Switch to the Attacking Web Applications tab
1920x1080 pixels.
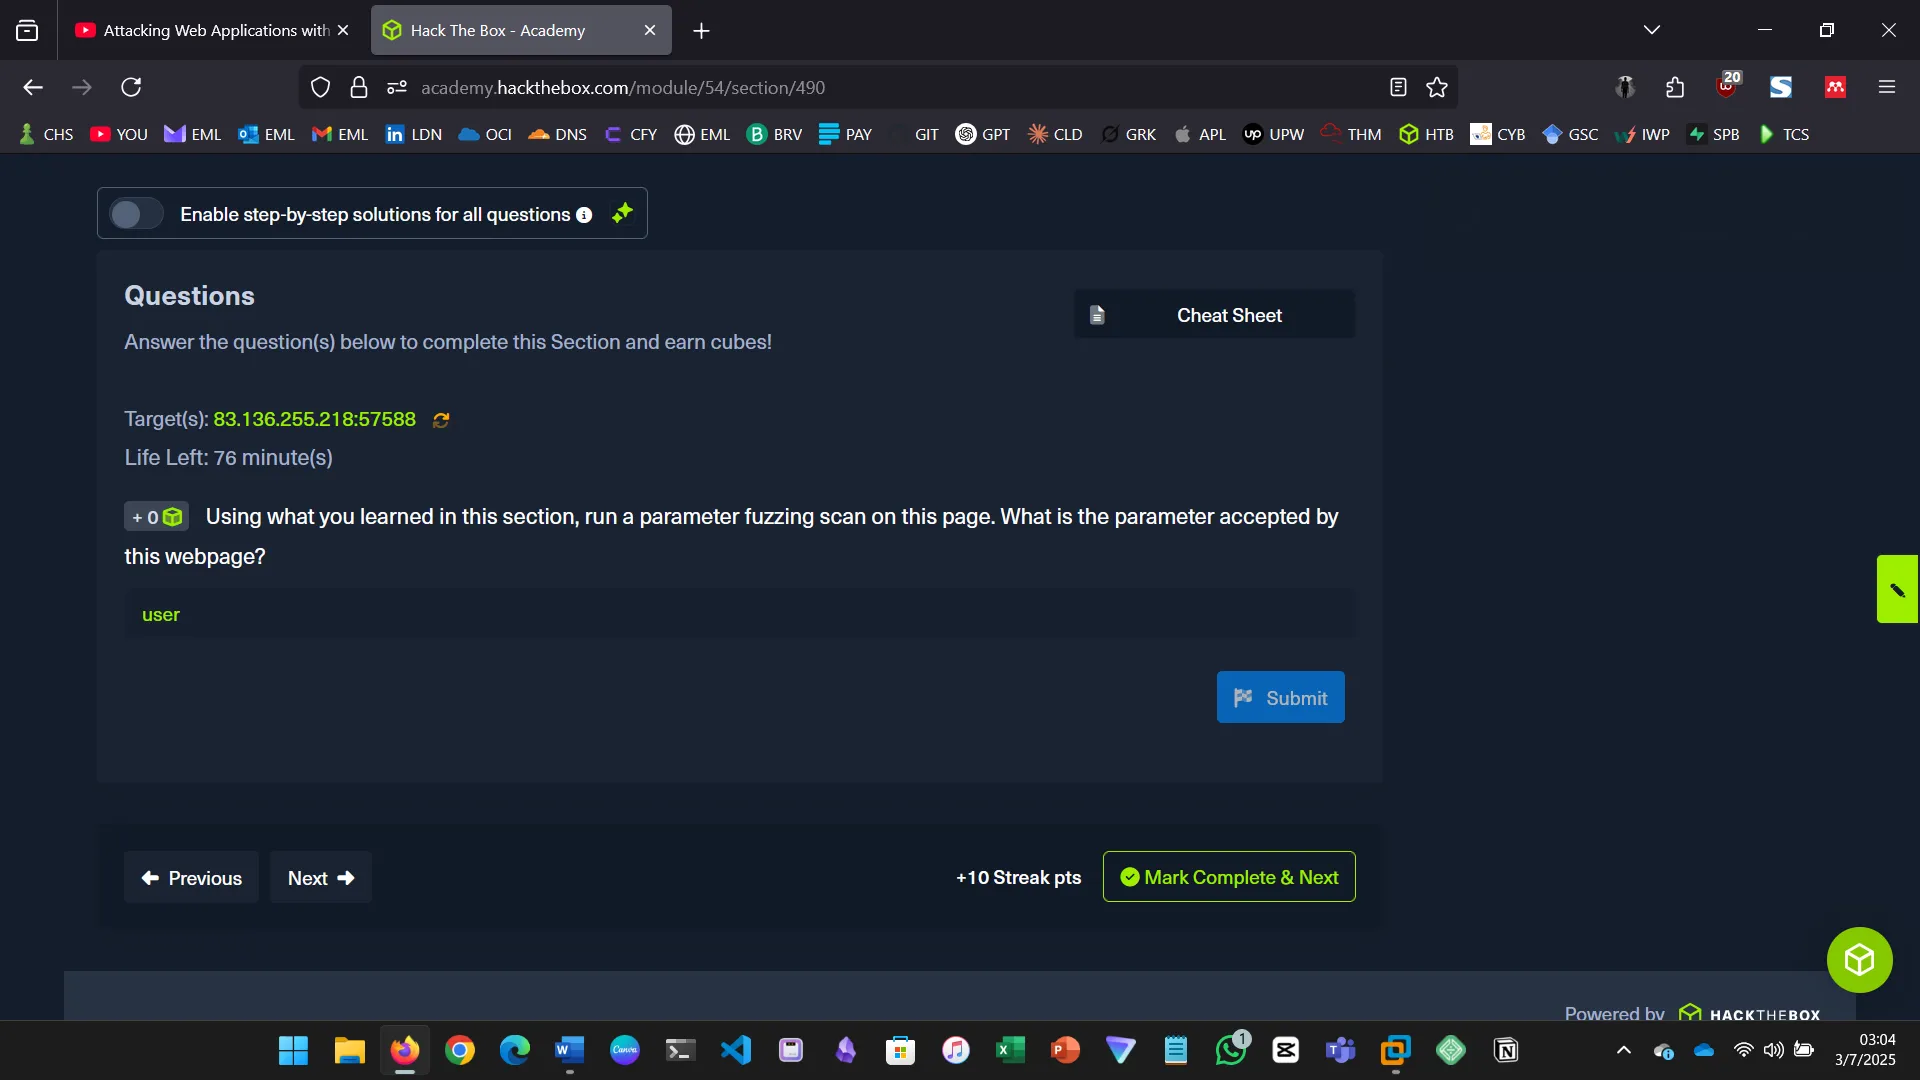[x=200, y=30]
